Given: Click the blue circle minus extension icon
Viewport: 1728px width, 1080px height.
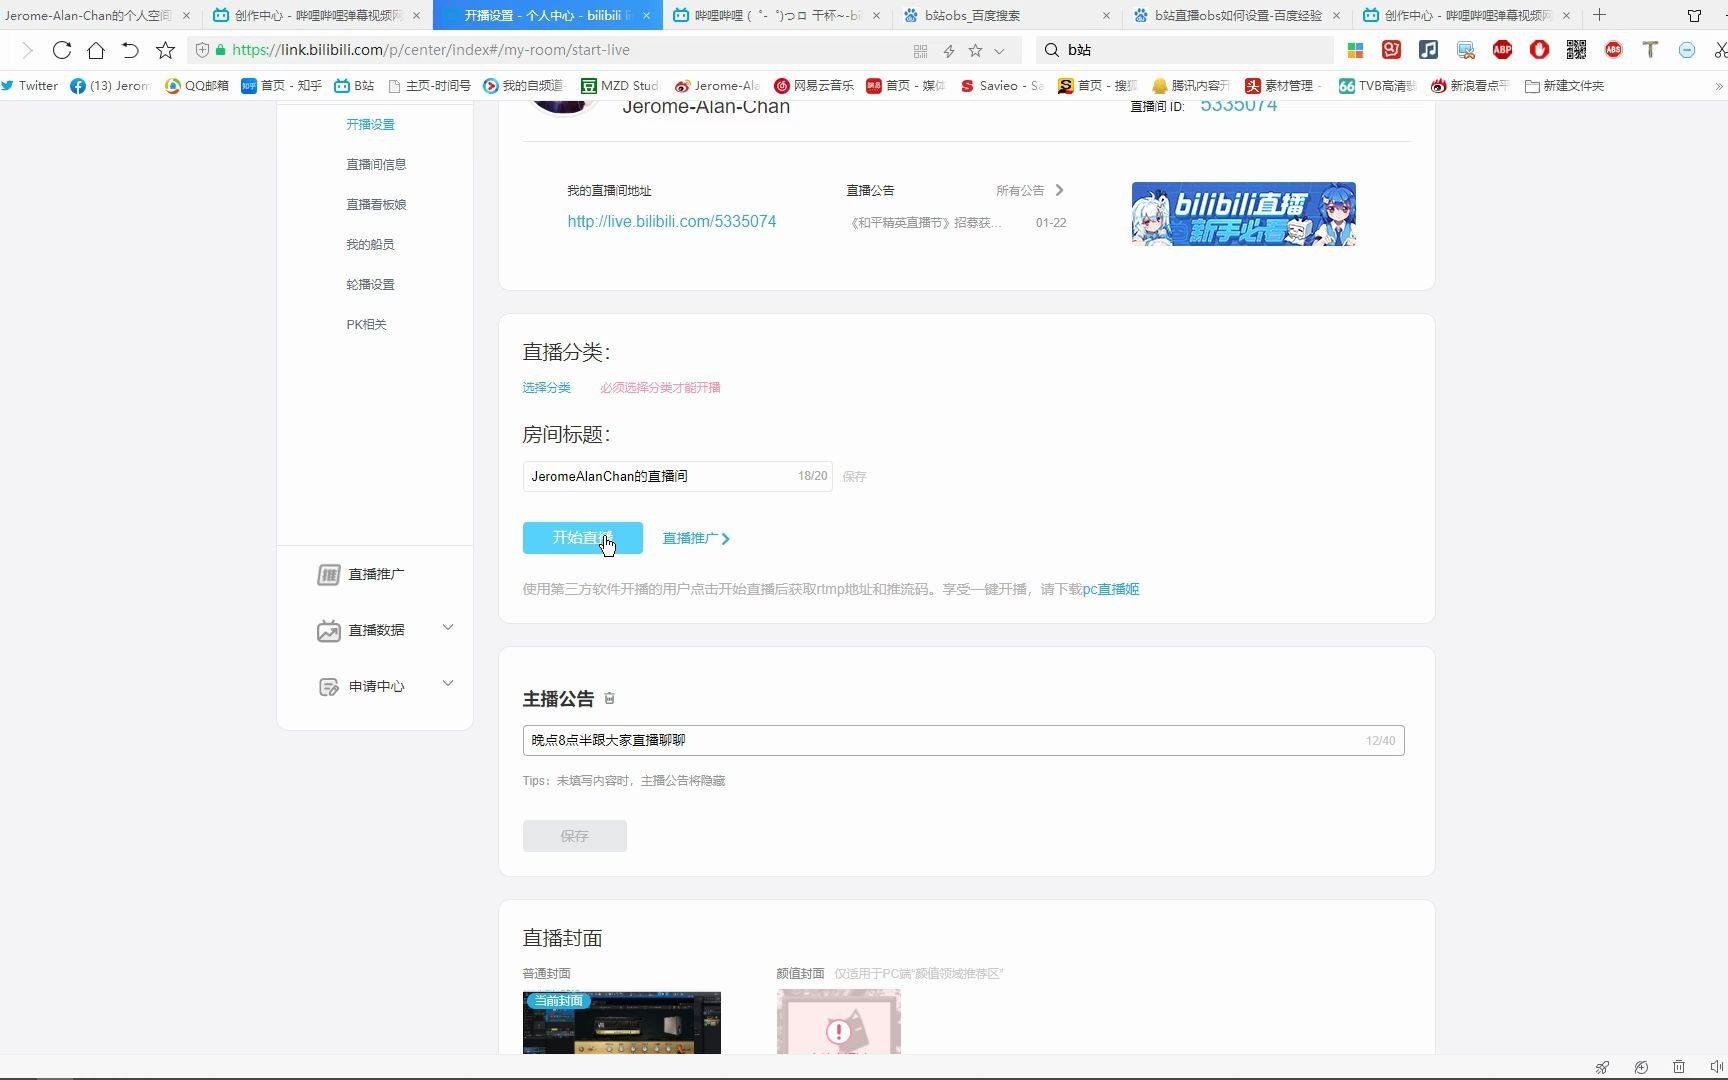Looking at the screenshot, I should [1687, 50].
